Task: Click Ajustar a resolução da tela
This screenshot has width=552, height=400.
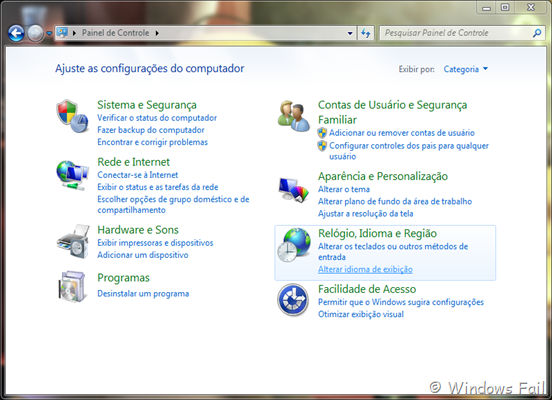Action: coord(365,213)
